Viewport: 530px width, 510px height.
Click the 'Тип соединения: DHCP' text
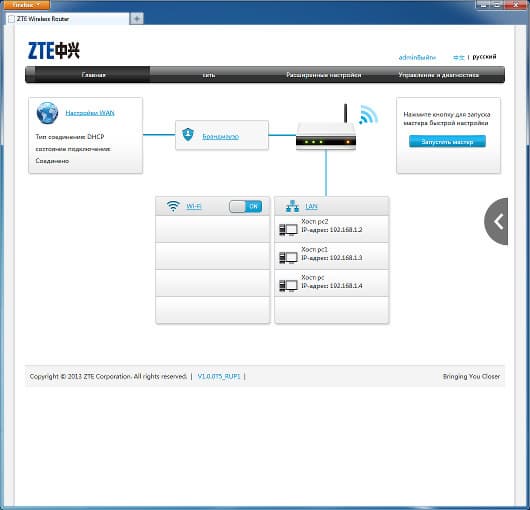pos(70,137)
